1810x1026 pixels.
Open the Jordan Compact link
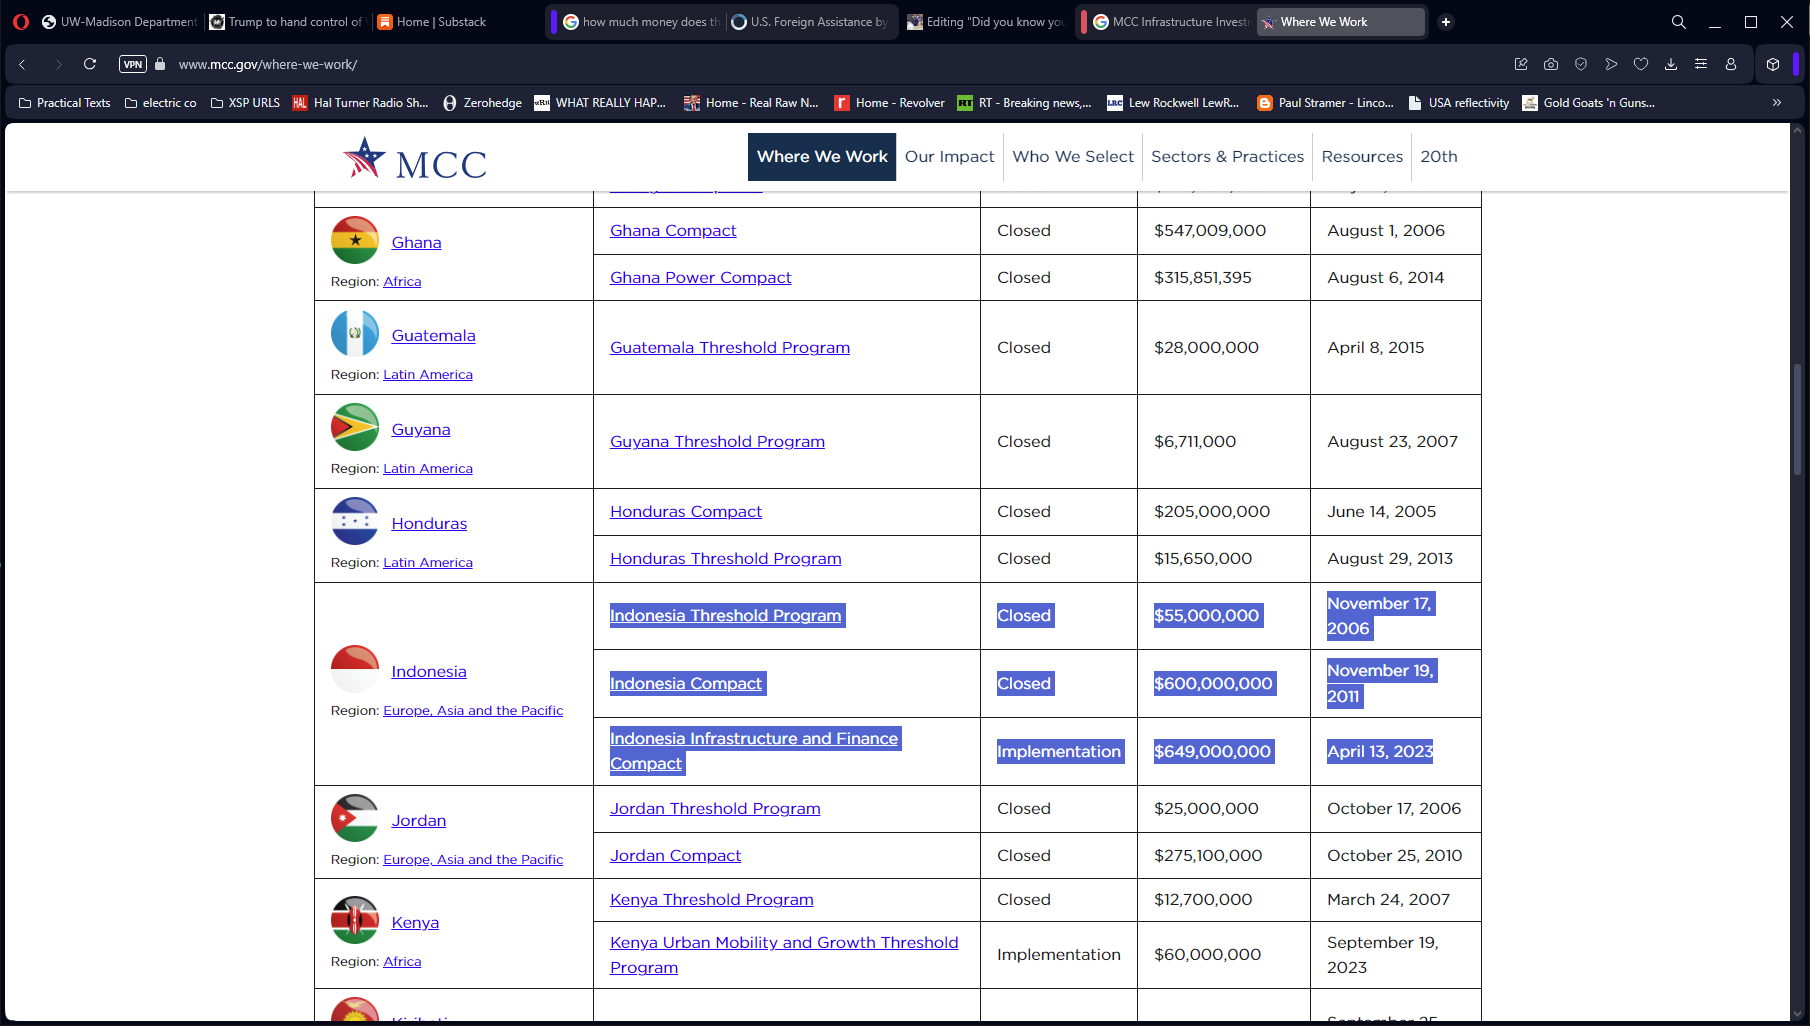tap(676, 856)
